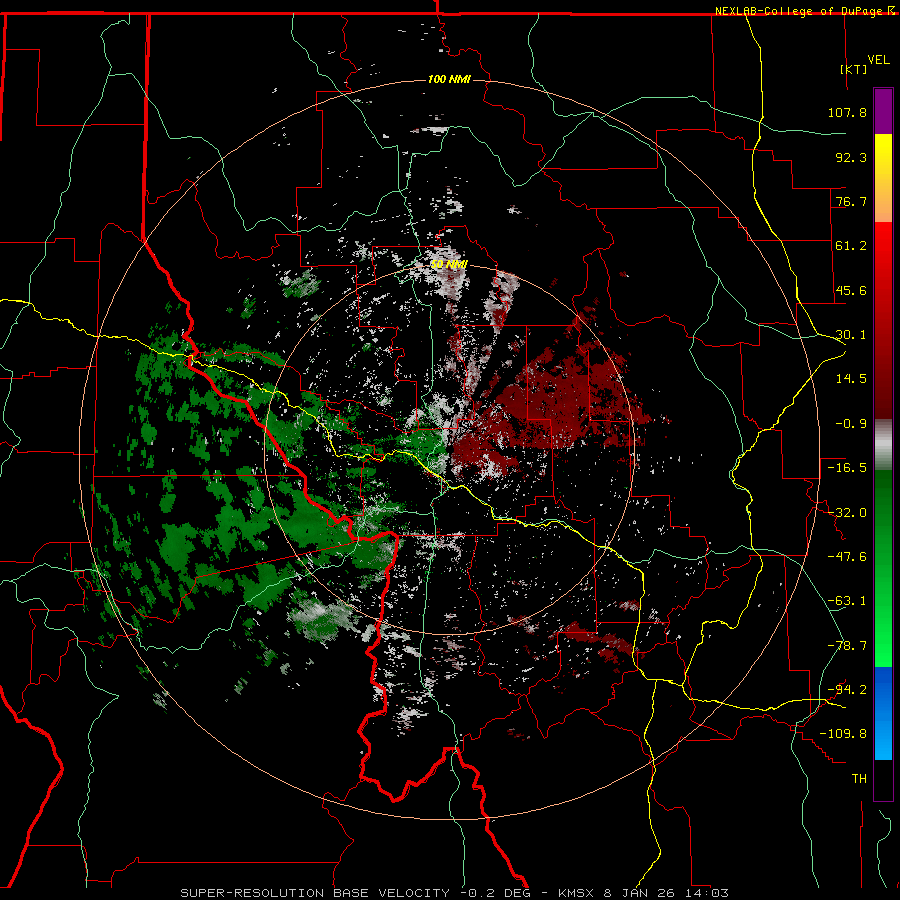Click the 14.5 velocity scale value
900x900 pixels.
[x=851, y=379]
